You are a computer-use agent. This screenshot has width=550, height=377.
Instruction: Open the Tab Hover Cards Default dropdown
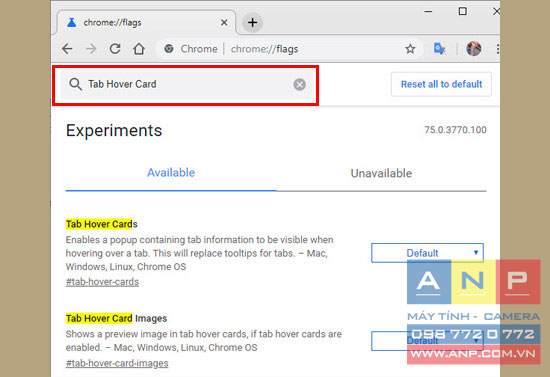point(427,253)
